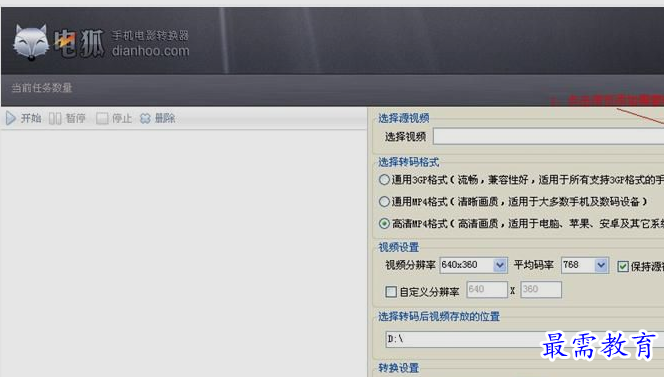Toggle the 保持源 aspect checkbox
This screenshot has width=664, height=377.
(622, 266)
